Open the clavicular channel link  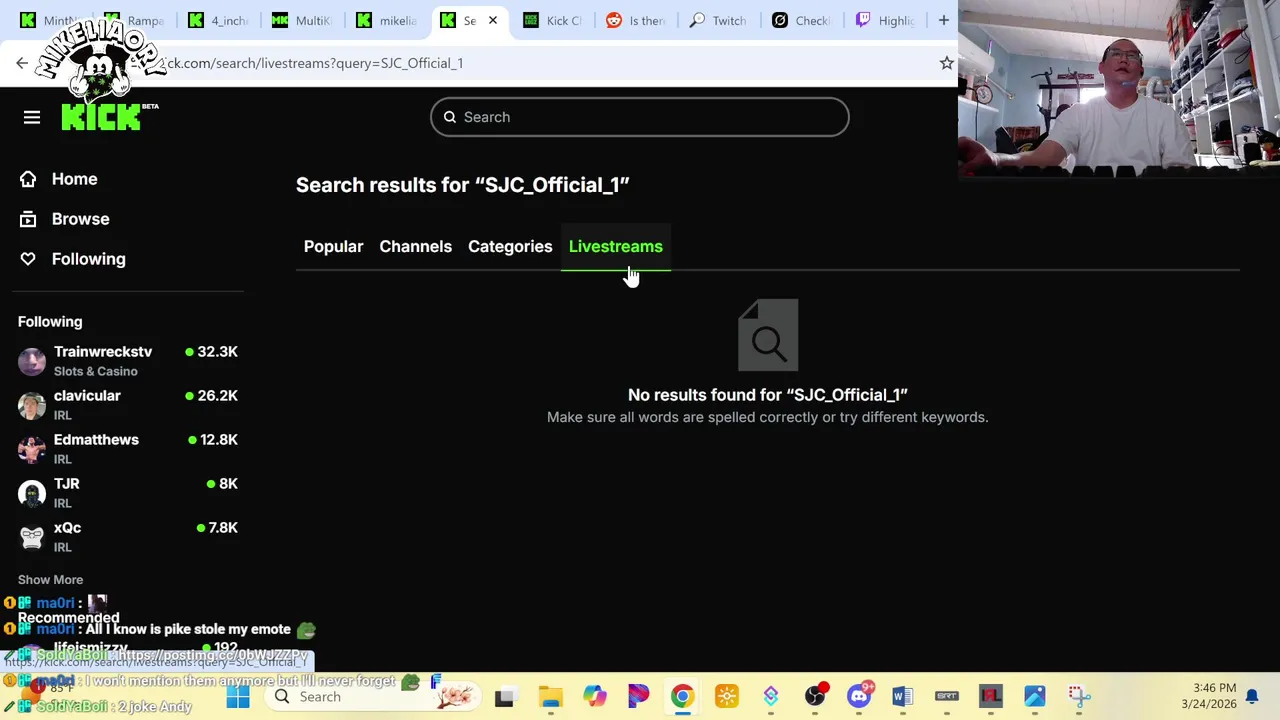coord(87,396)
